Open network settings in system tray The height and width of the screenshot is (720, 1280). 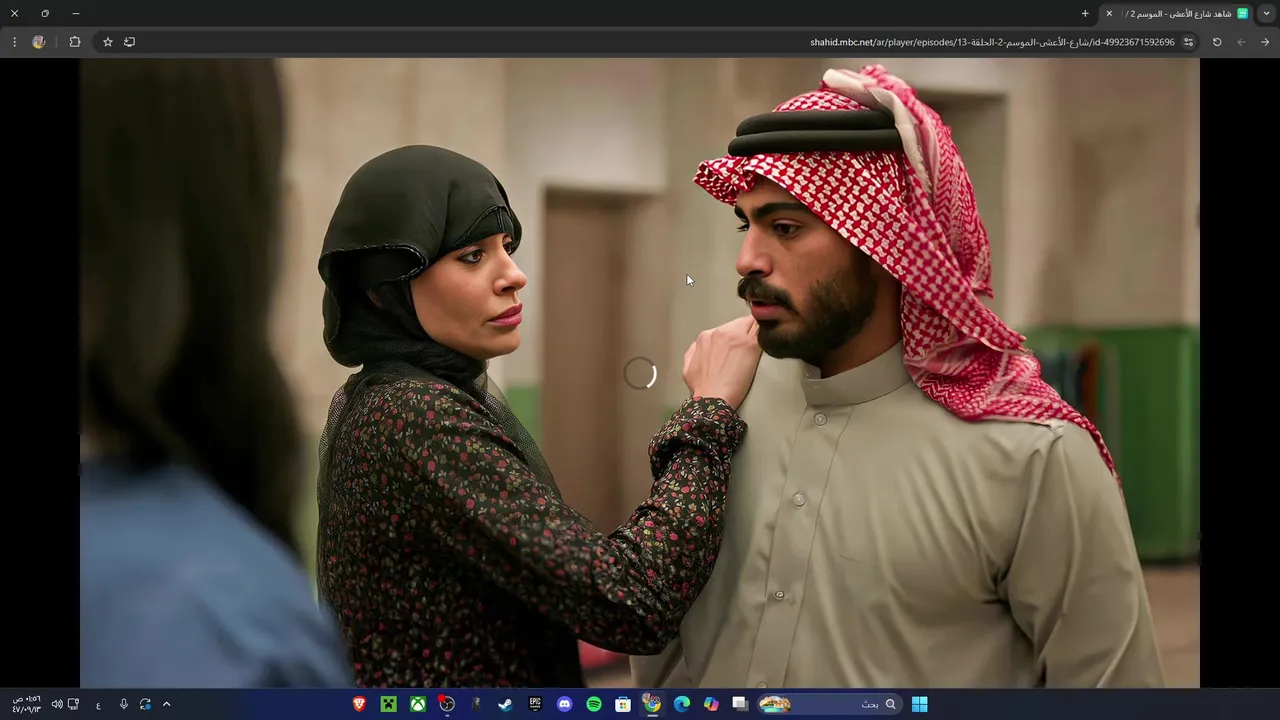point(73,704)
